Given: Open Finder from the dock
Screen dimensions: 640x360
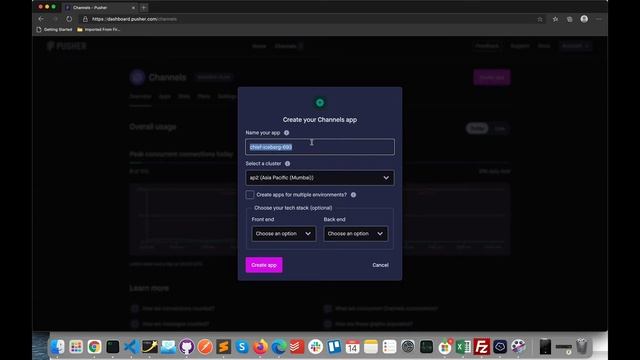Looking at the screenshot, I should click(x=58, y=347).
